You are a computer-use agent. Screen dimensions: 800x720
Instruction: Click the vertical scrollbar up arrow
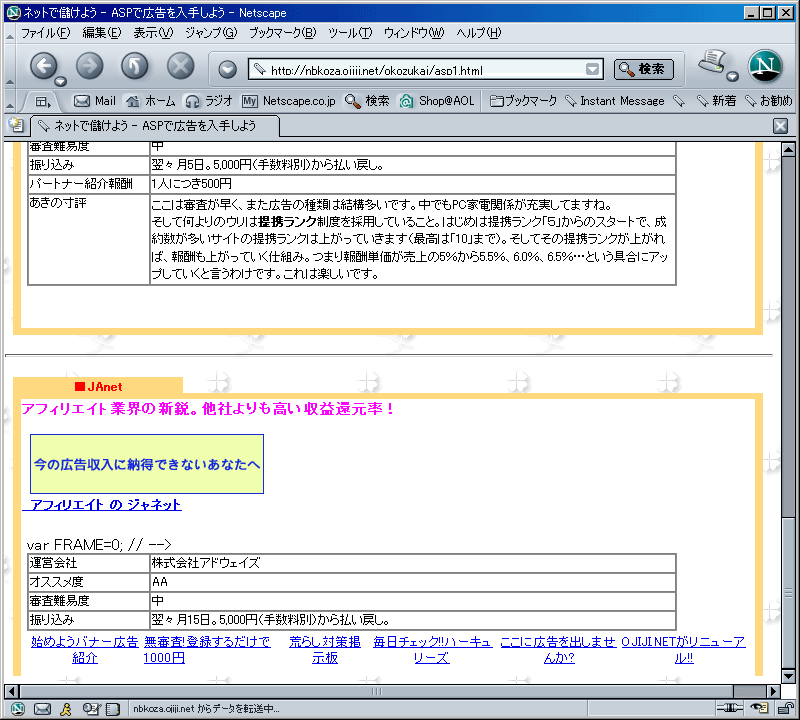[788, 150]
